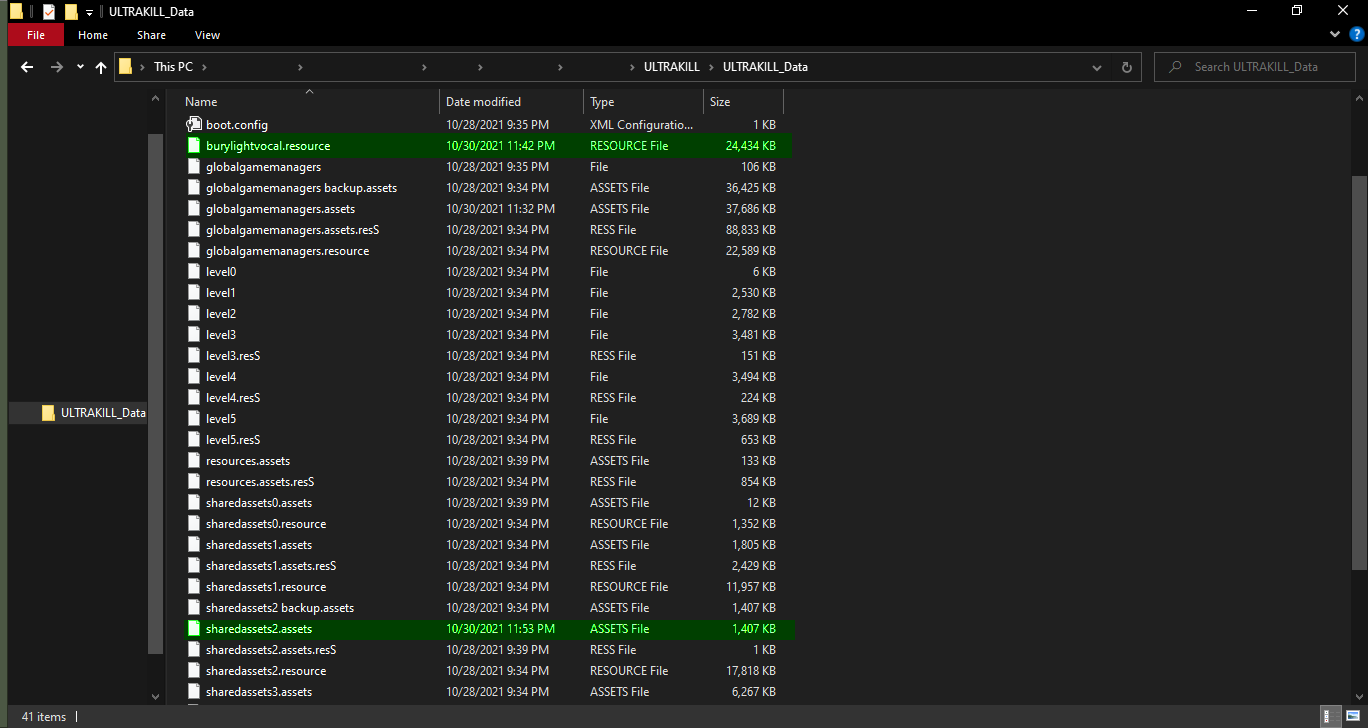Image resolution: width=1368 pixels, height=728 pixels.
Task: Select the sharedassets0.resource file name
Action: pos(266,524)
